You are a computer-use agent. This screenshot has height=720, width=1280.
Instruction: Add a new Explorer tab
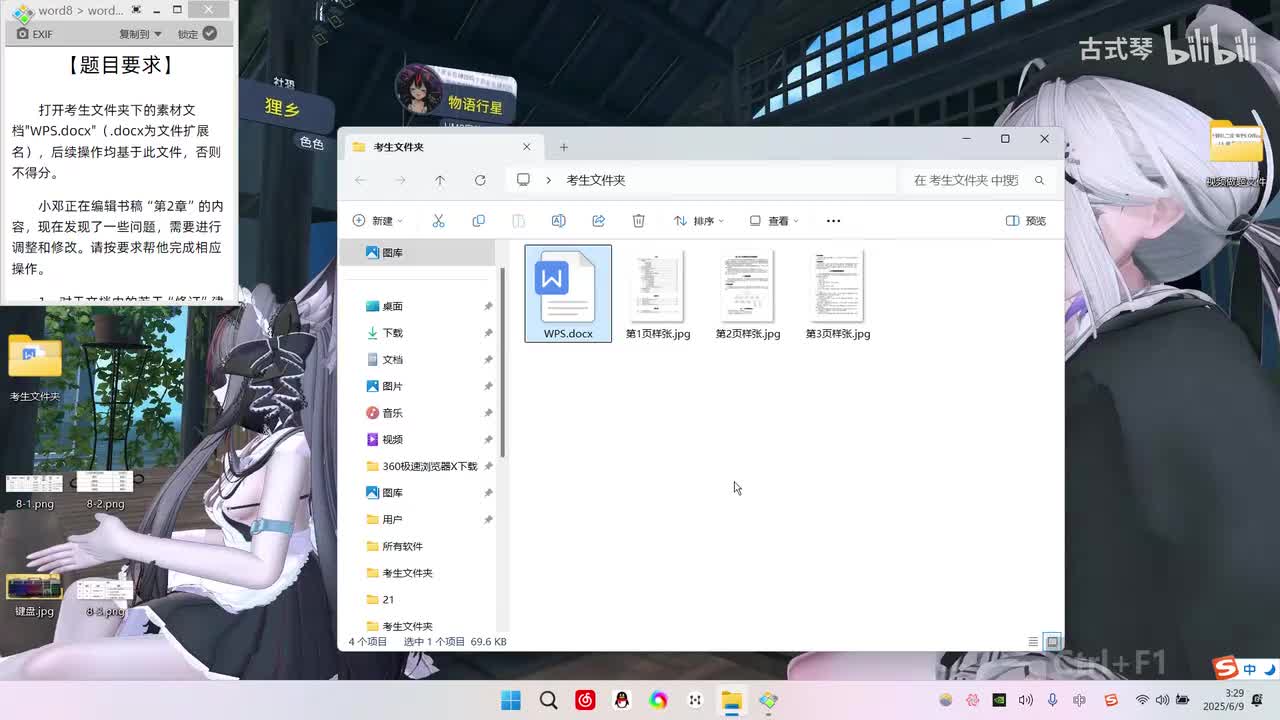click(564, 147)
